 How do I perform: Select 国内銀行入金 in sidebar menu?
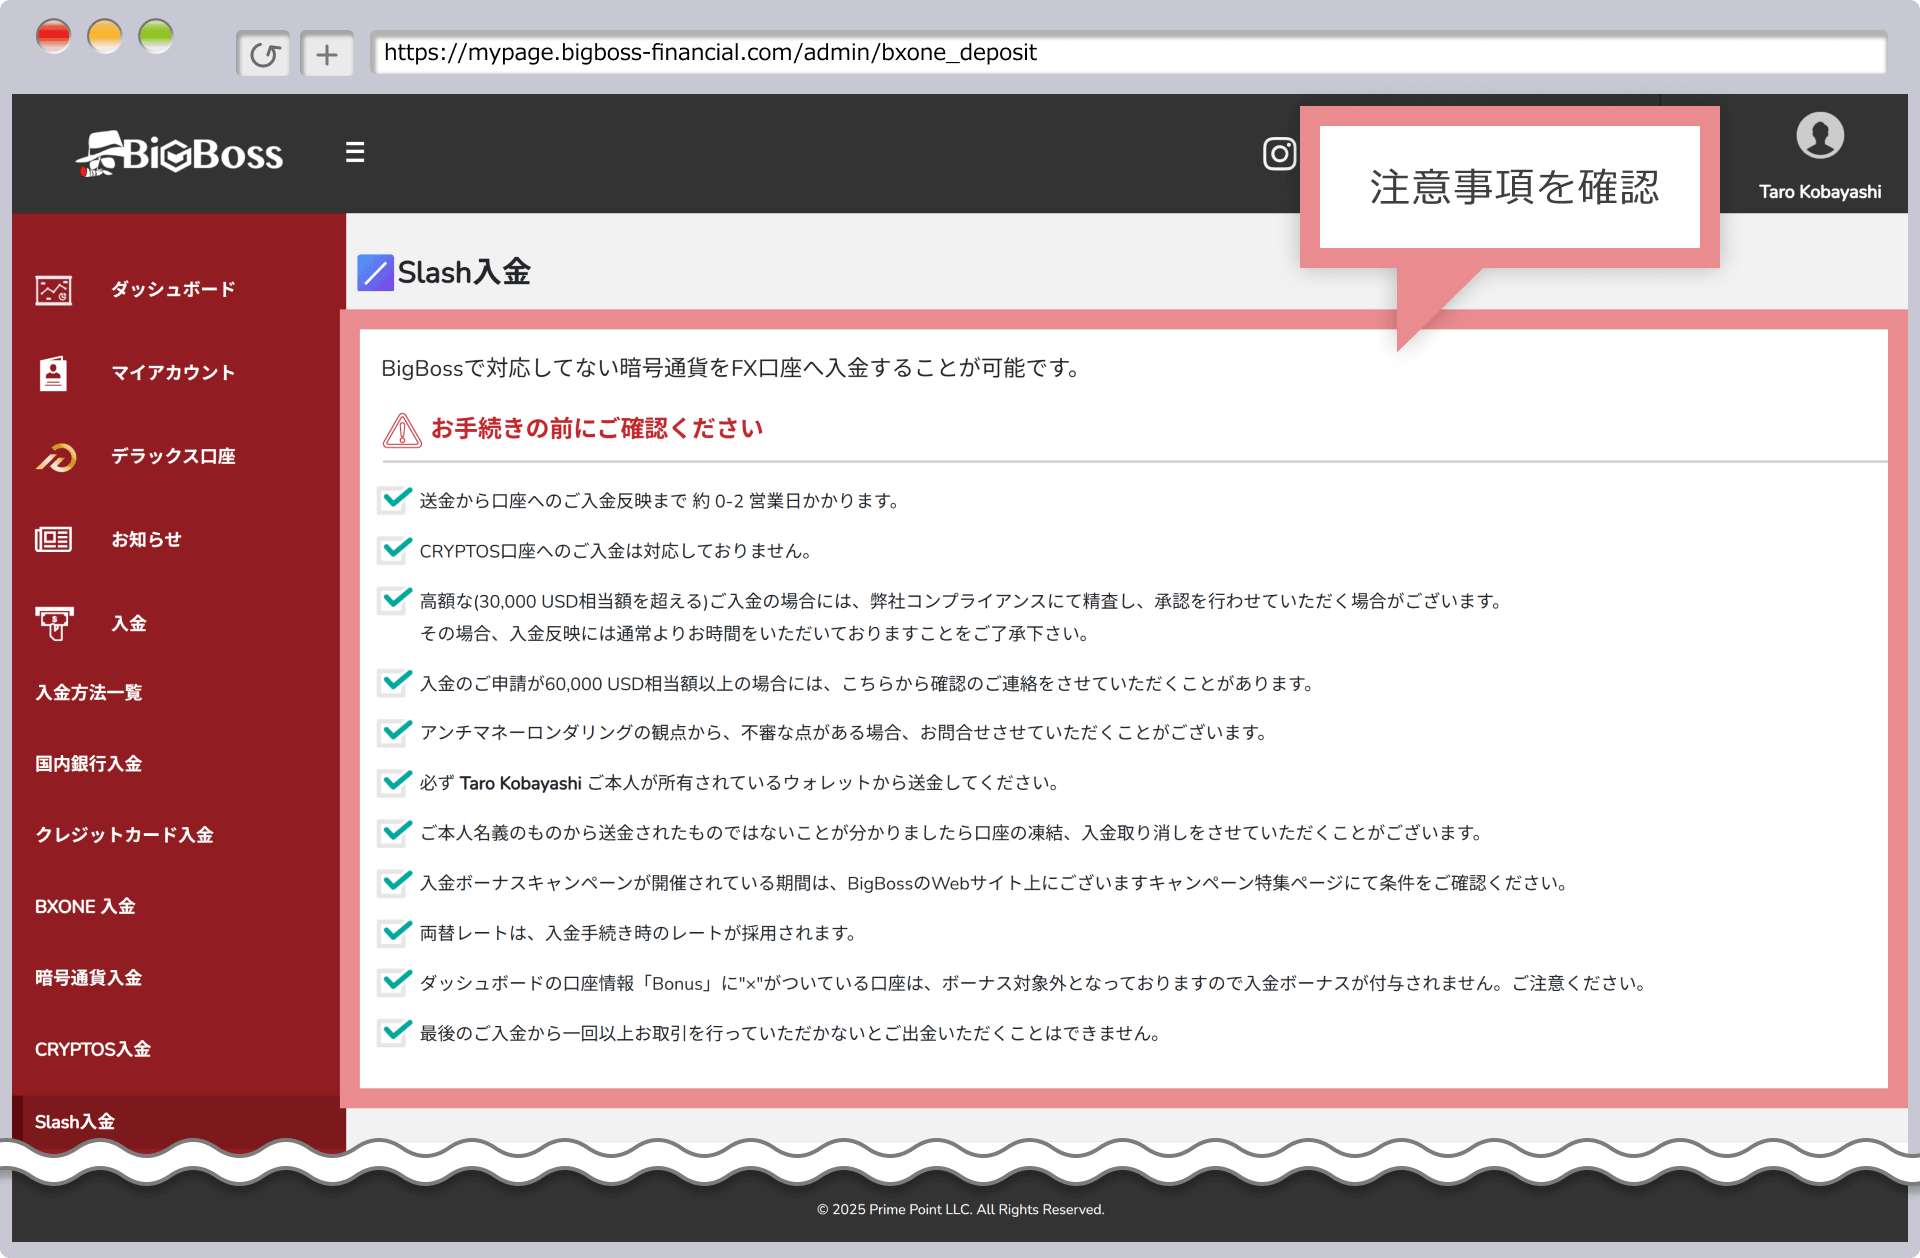(x=89, y=764)
